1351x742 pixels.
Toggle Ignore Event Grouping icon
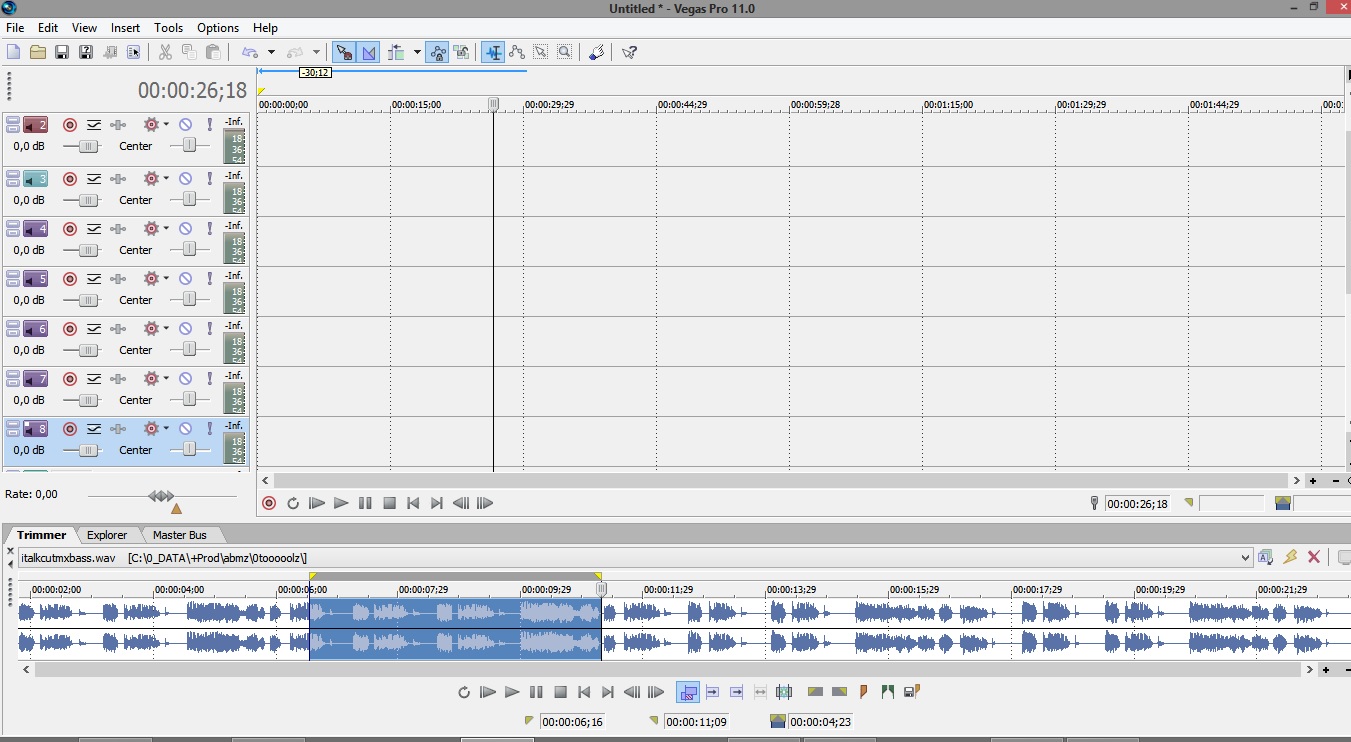coord(461,52)
